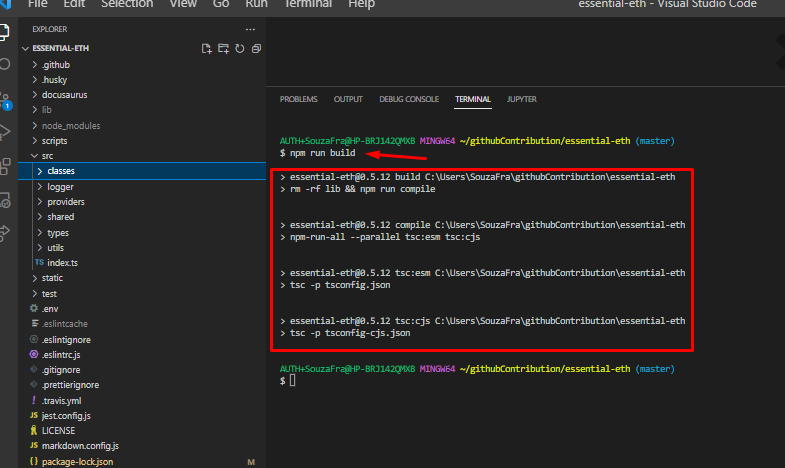Switch to the OUTPUT panel tab
The width and height of the screenshot is (785, 468).
point(348,99)
